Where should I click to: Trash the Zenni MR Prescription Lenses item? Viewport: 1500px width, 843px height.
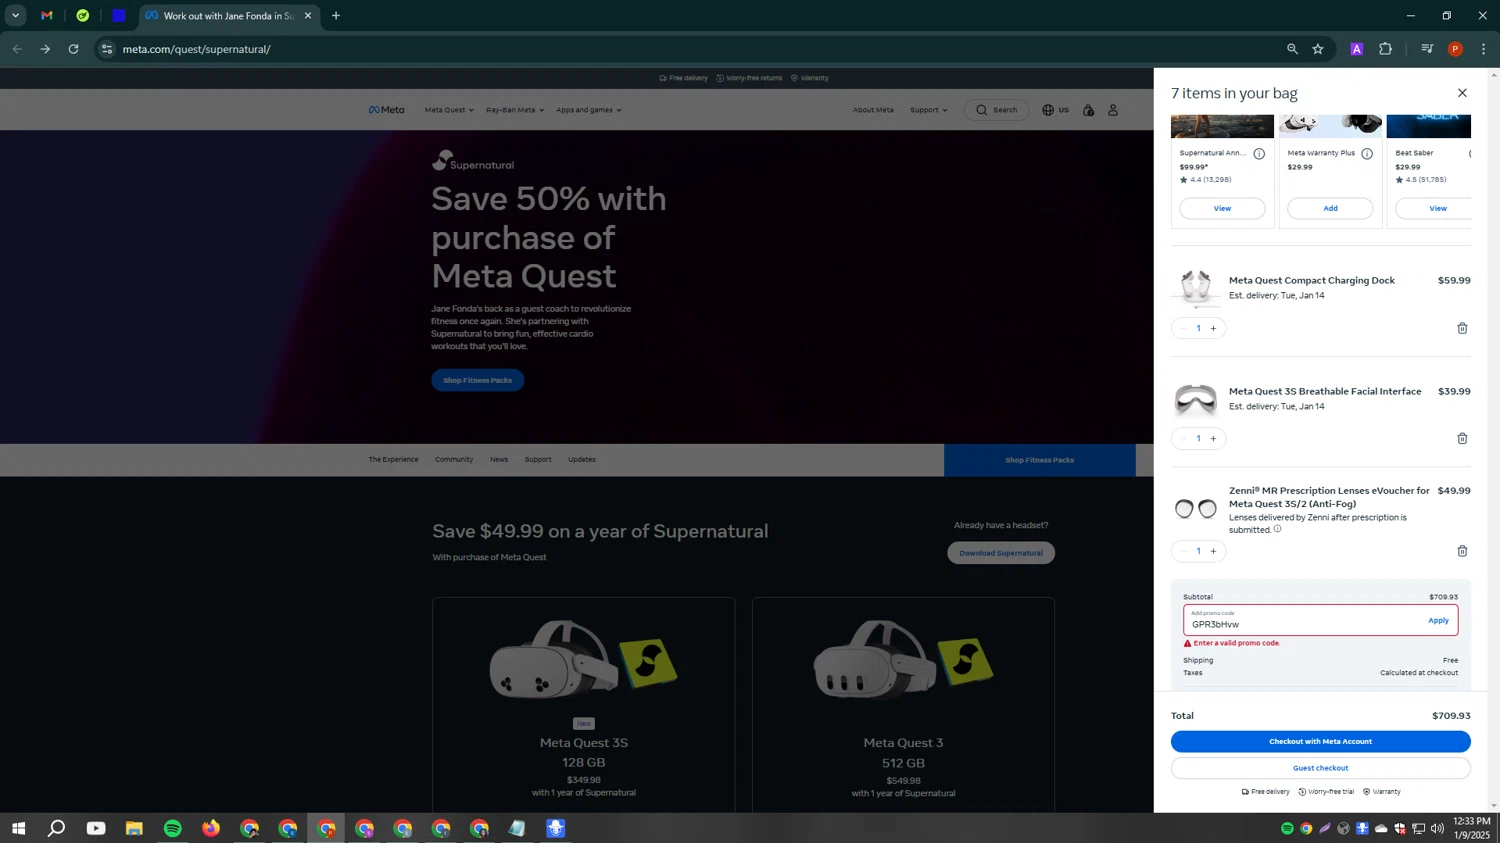coord(1462,551)
